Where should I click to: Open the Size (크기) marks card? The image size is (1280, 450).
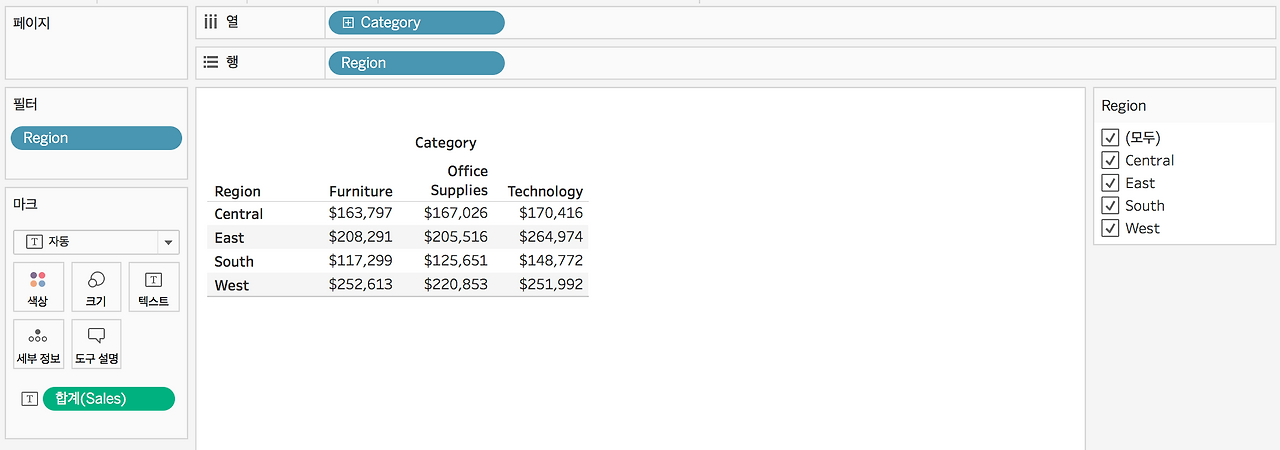[x=96, y=287]
